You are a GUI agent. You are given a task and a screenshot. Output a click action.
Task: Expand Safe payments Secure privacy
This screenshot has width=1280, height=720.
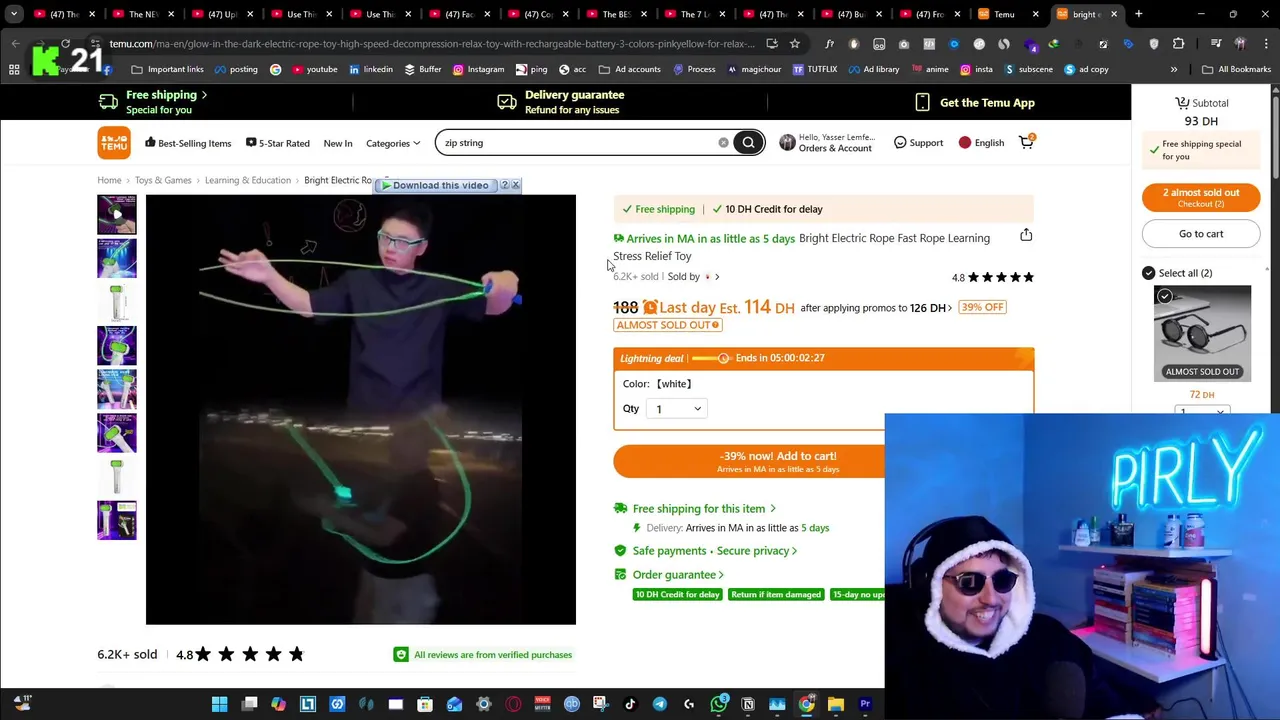click(x=714, y=551)
